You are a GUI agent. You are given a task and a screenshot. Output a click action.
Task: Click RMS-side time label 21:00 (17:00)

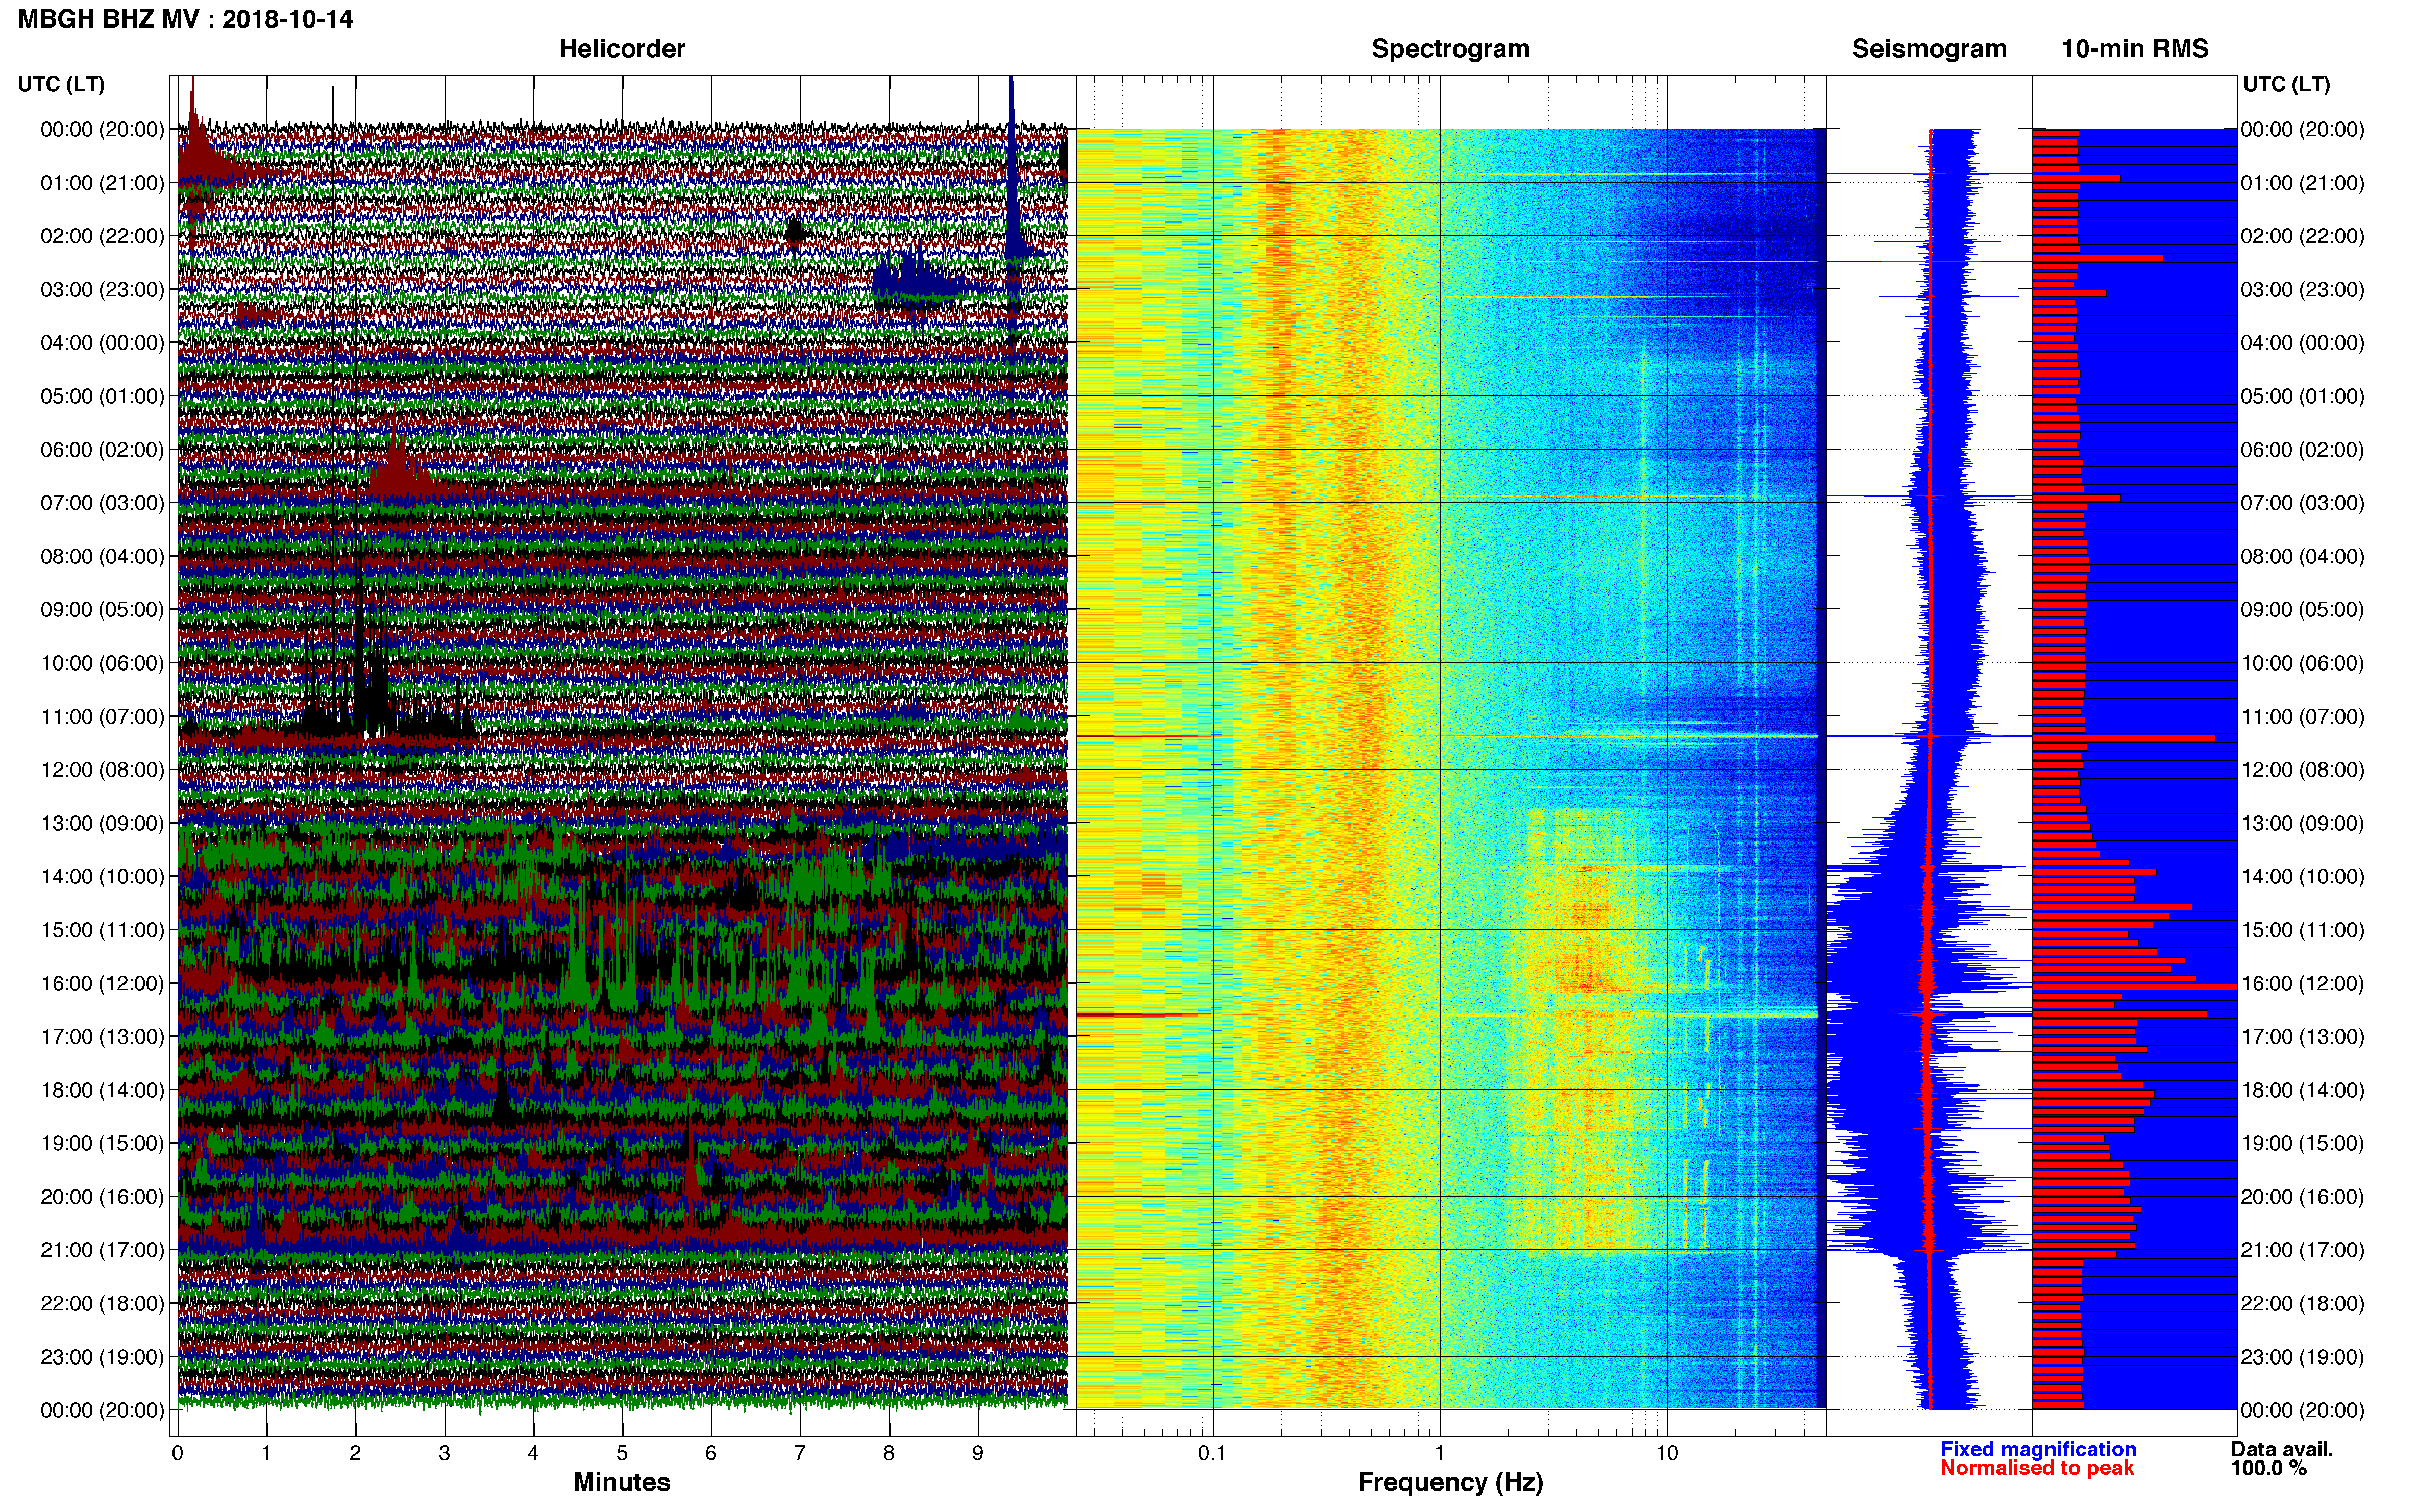coord(2302,1250)
